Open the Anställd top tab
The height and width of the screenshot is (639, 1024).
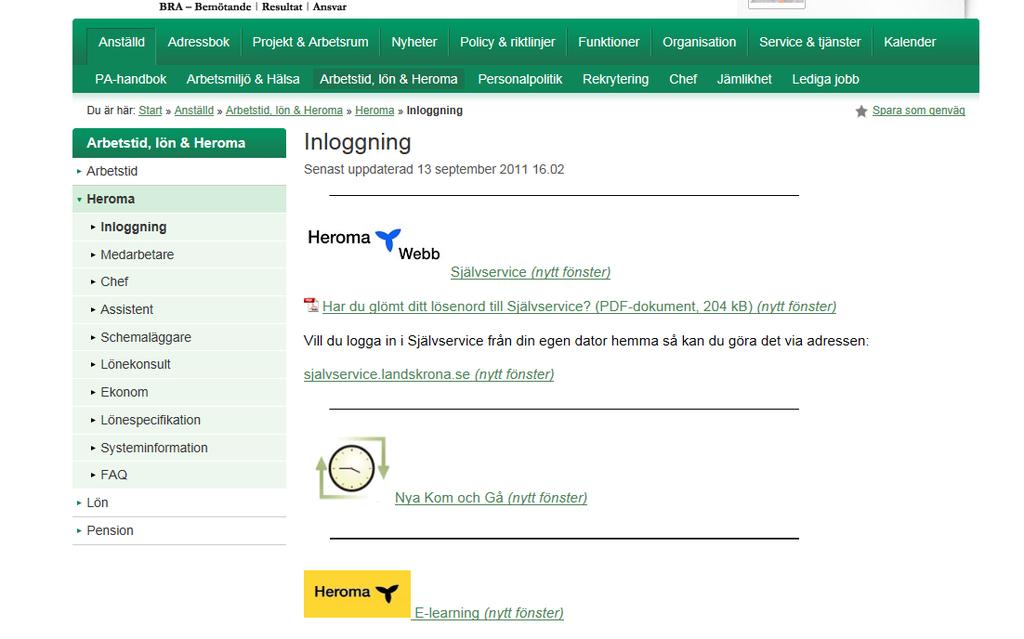[x=121, y=42]
